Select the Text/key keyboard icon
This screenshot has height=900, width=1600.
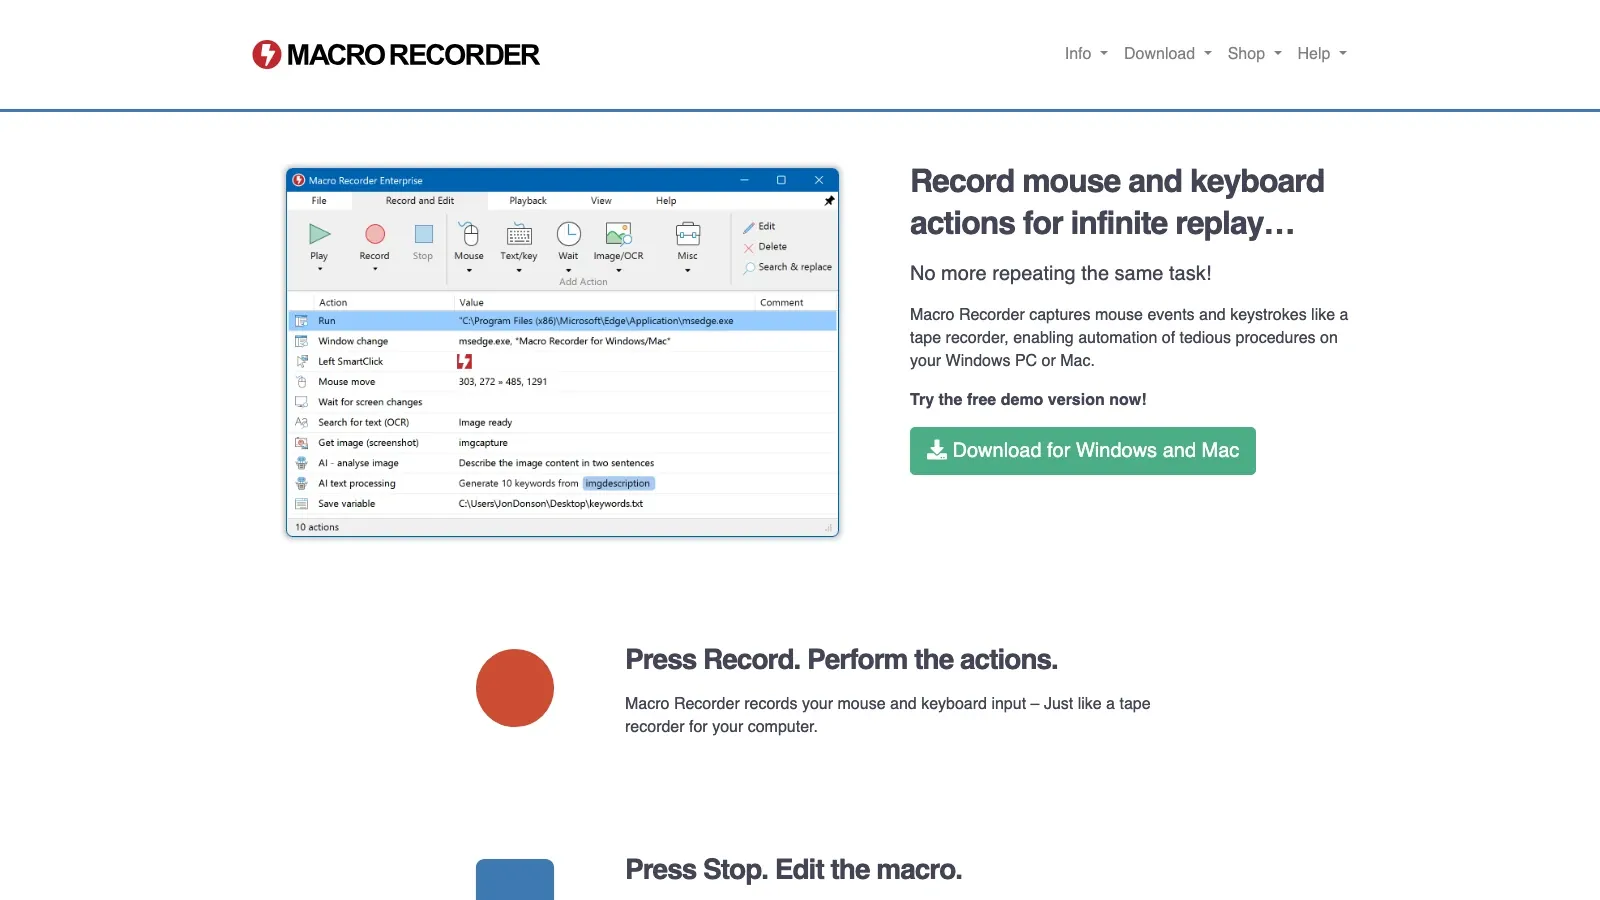coord(519,236)
